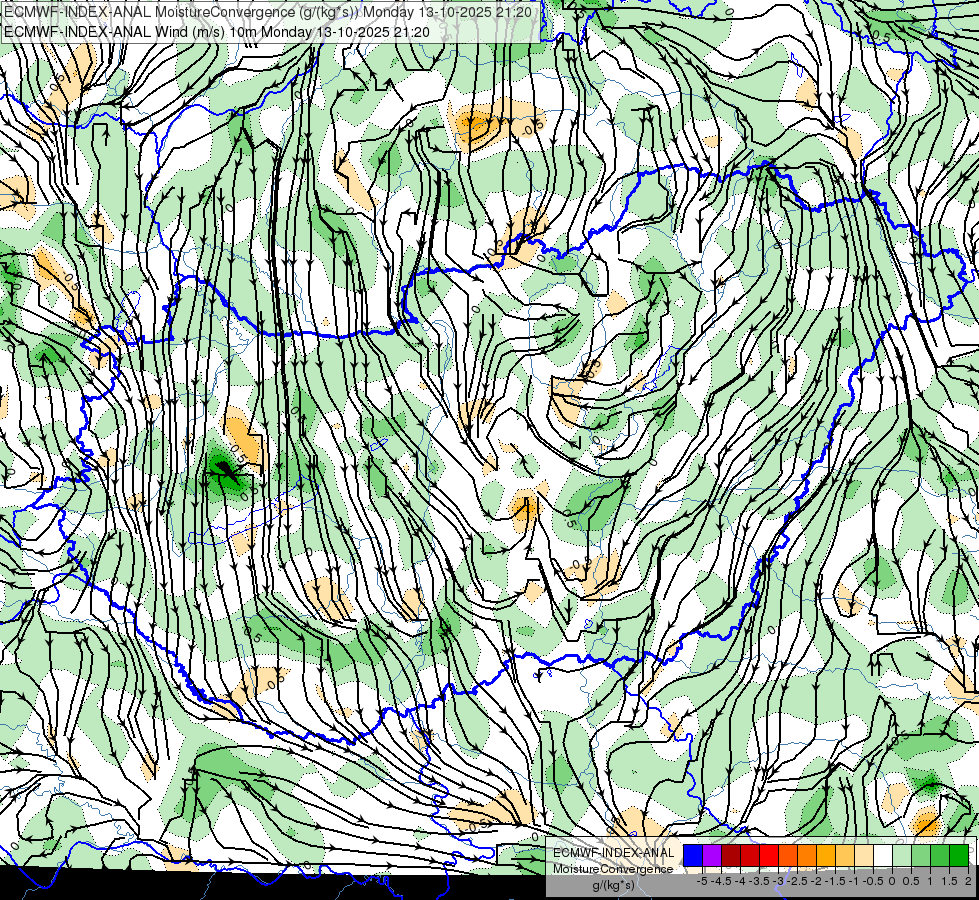
Task: Click the -2 legend tick label
Action: tap(817, 881)
